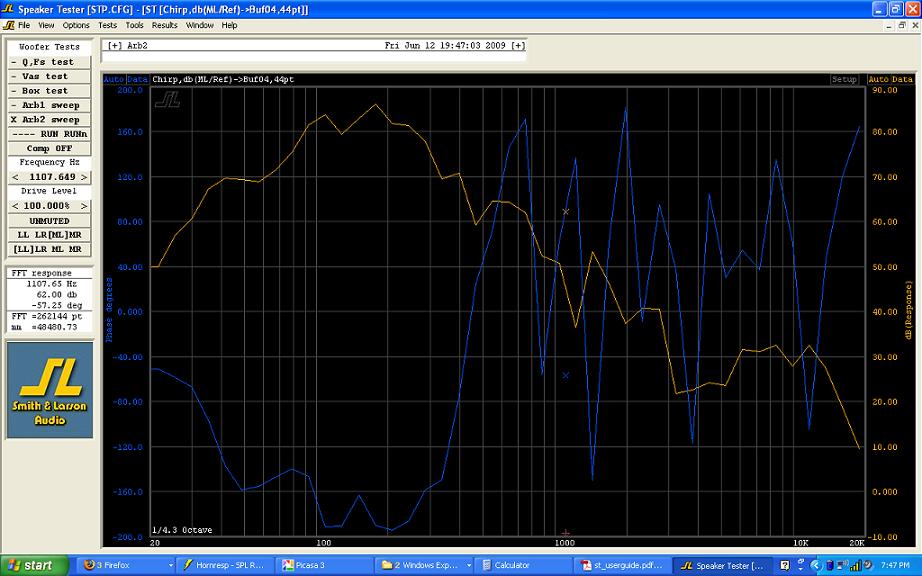Viewport: 922px width, 576px height.
Task: Open the Windows start menu
Action: 33,565
